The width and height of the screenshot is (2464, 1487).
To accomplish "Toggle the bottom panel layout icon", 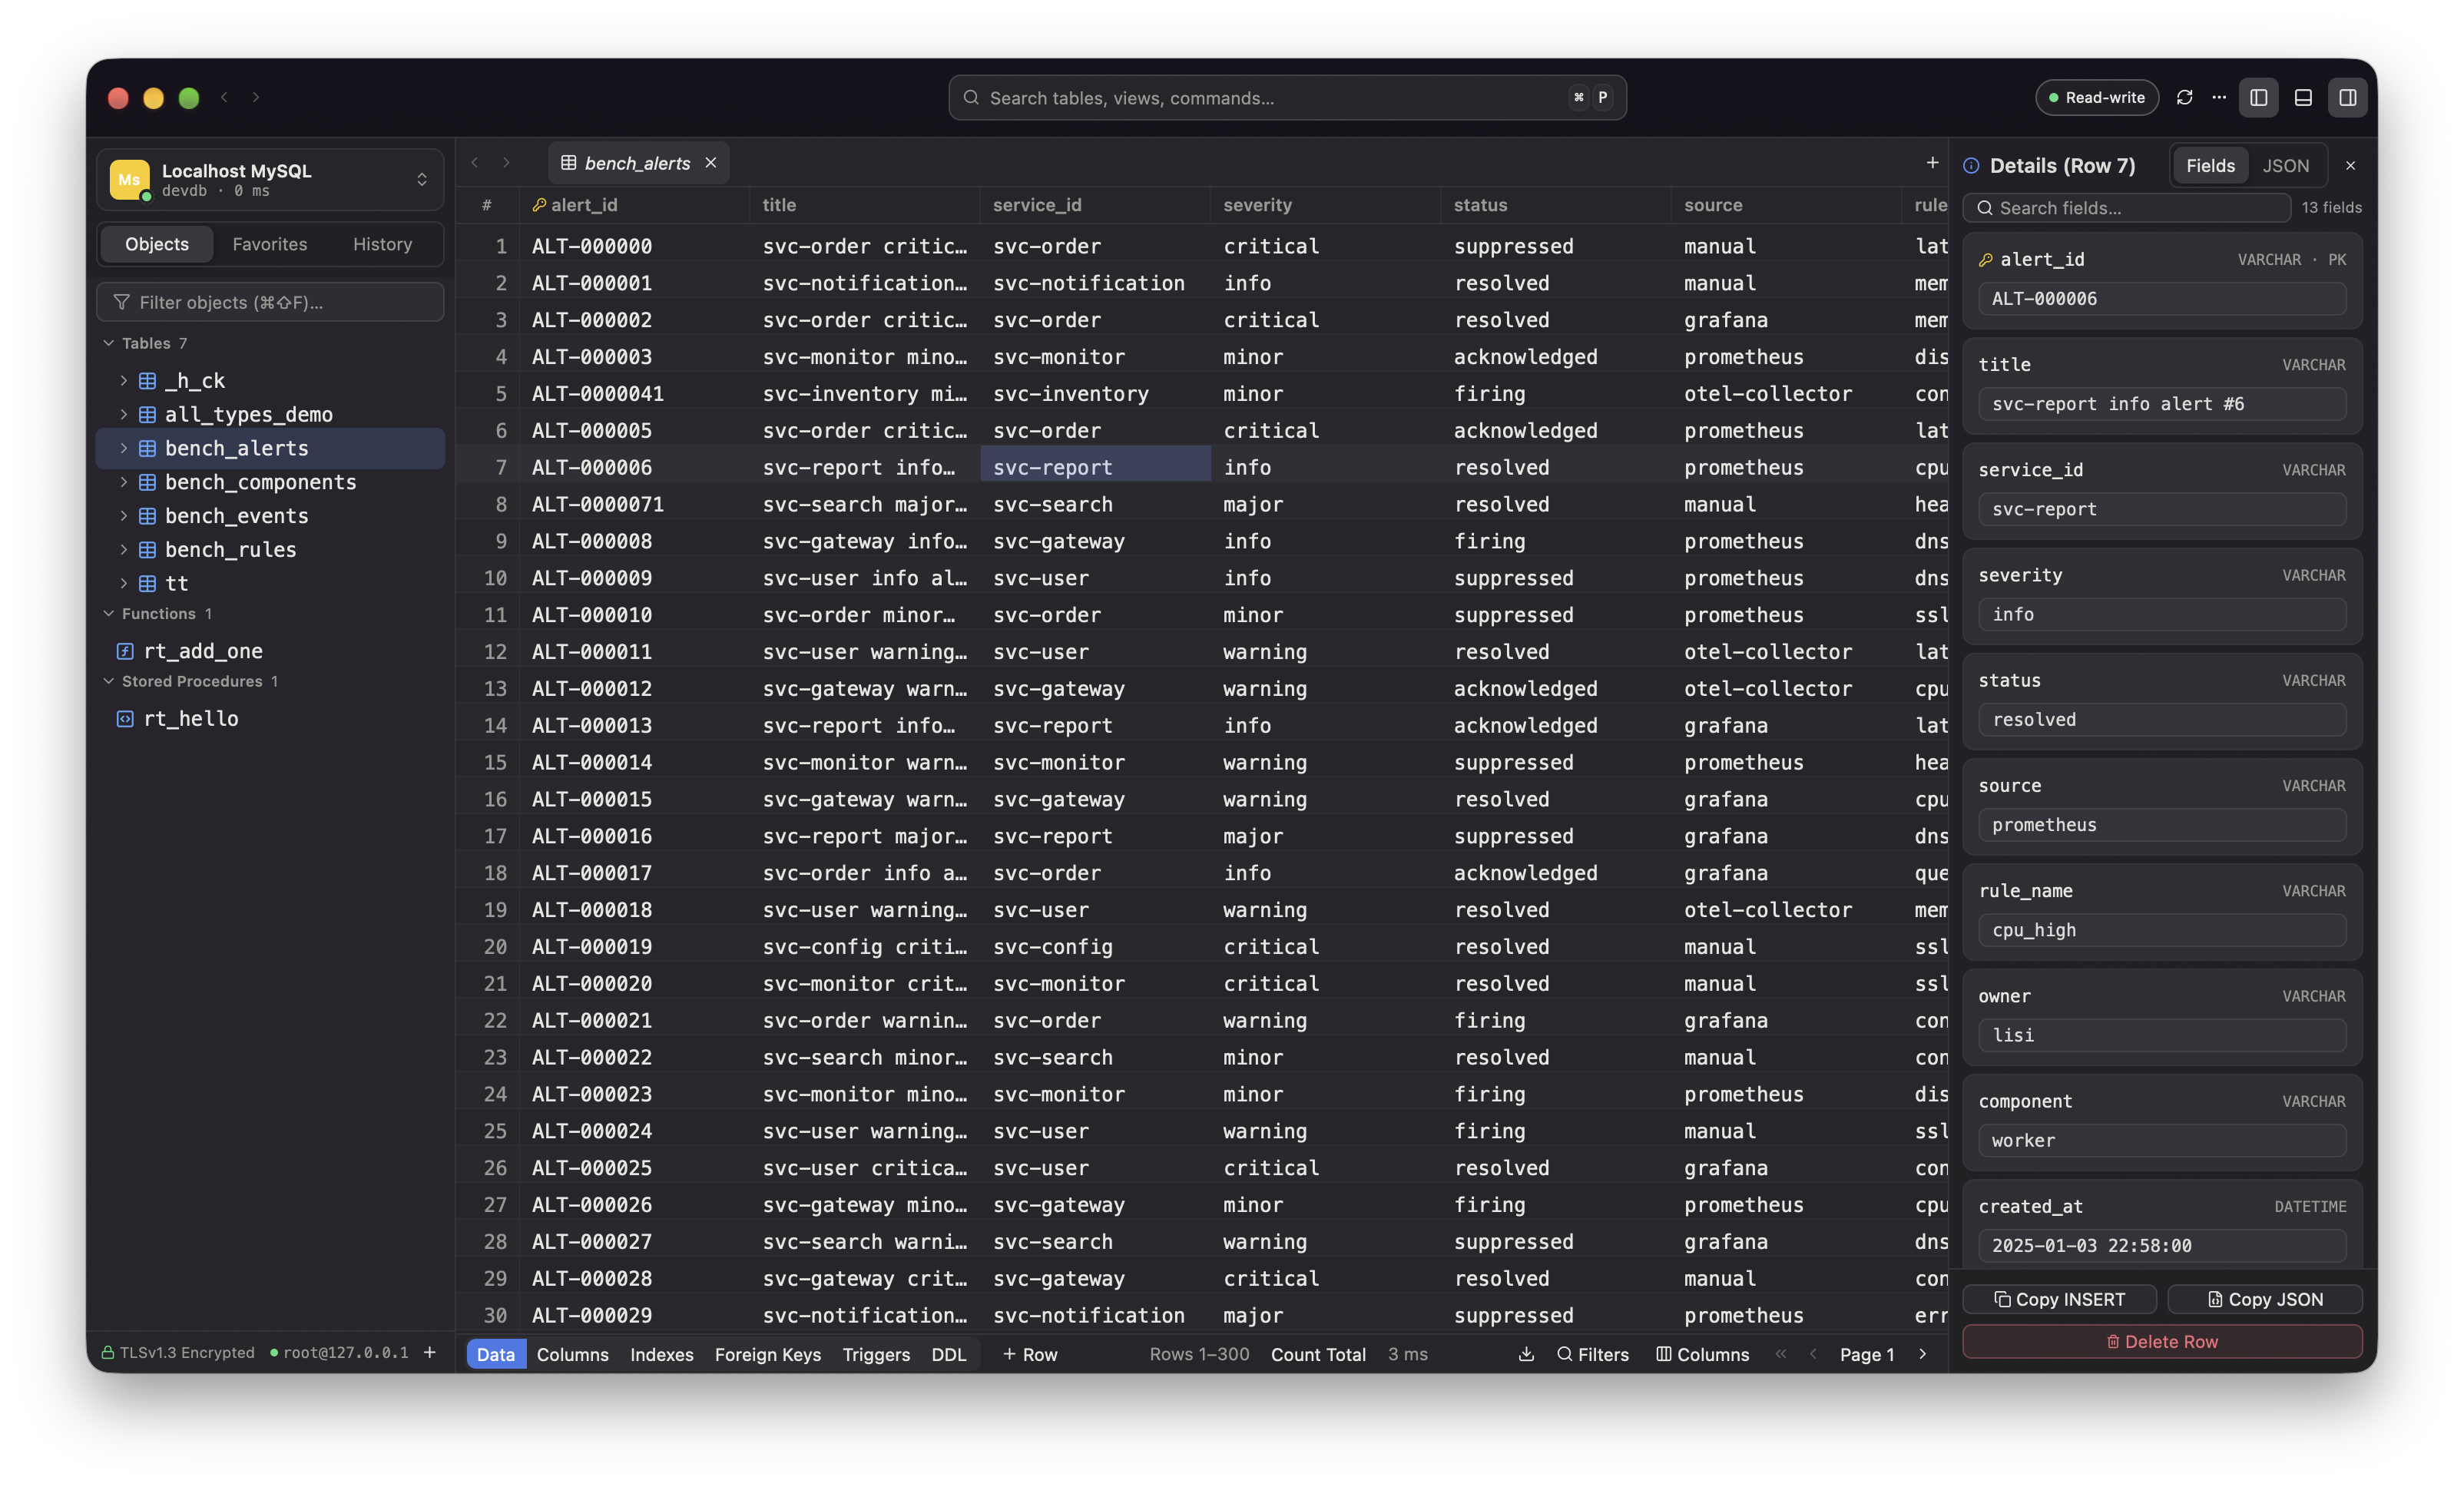I will click(x=2303, y=97).
